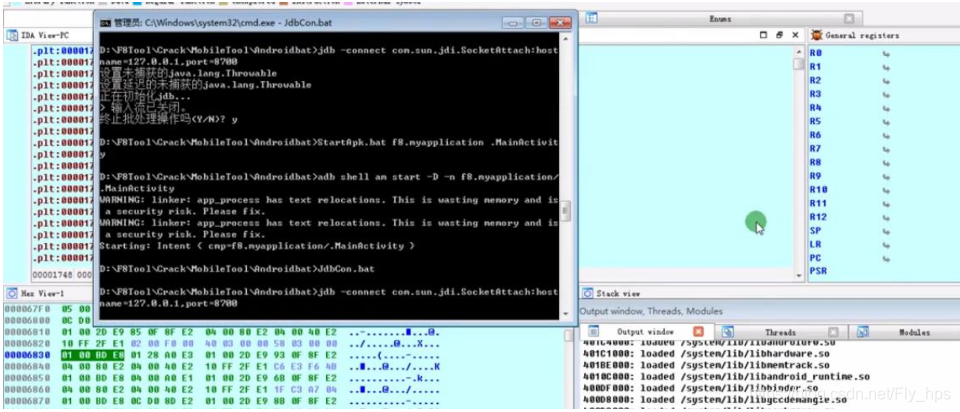Click the jump arrow for register R11
This screenshot has height=412, width=960.
point(885,203)
